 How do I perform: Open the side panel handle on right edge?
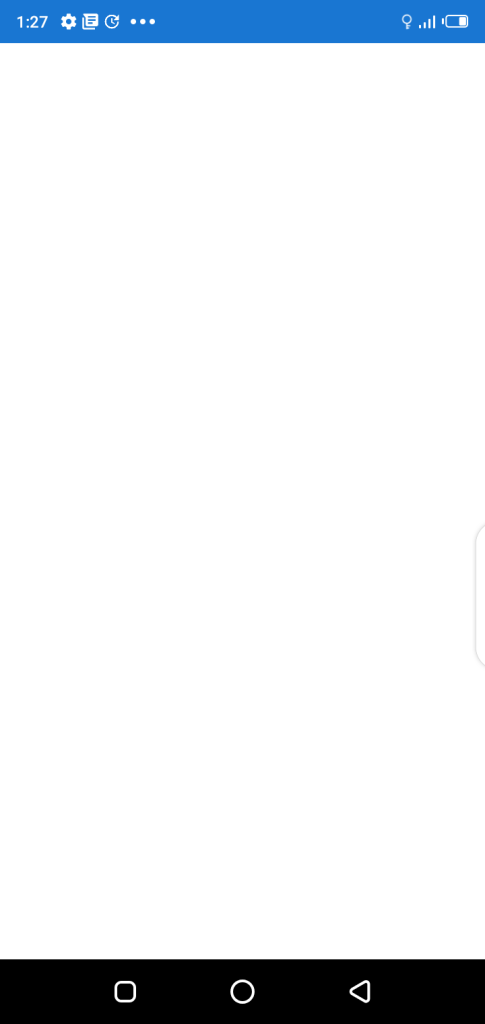coord(480,595)
